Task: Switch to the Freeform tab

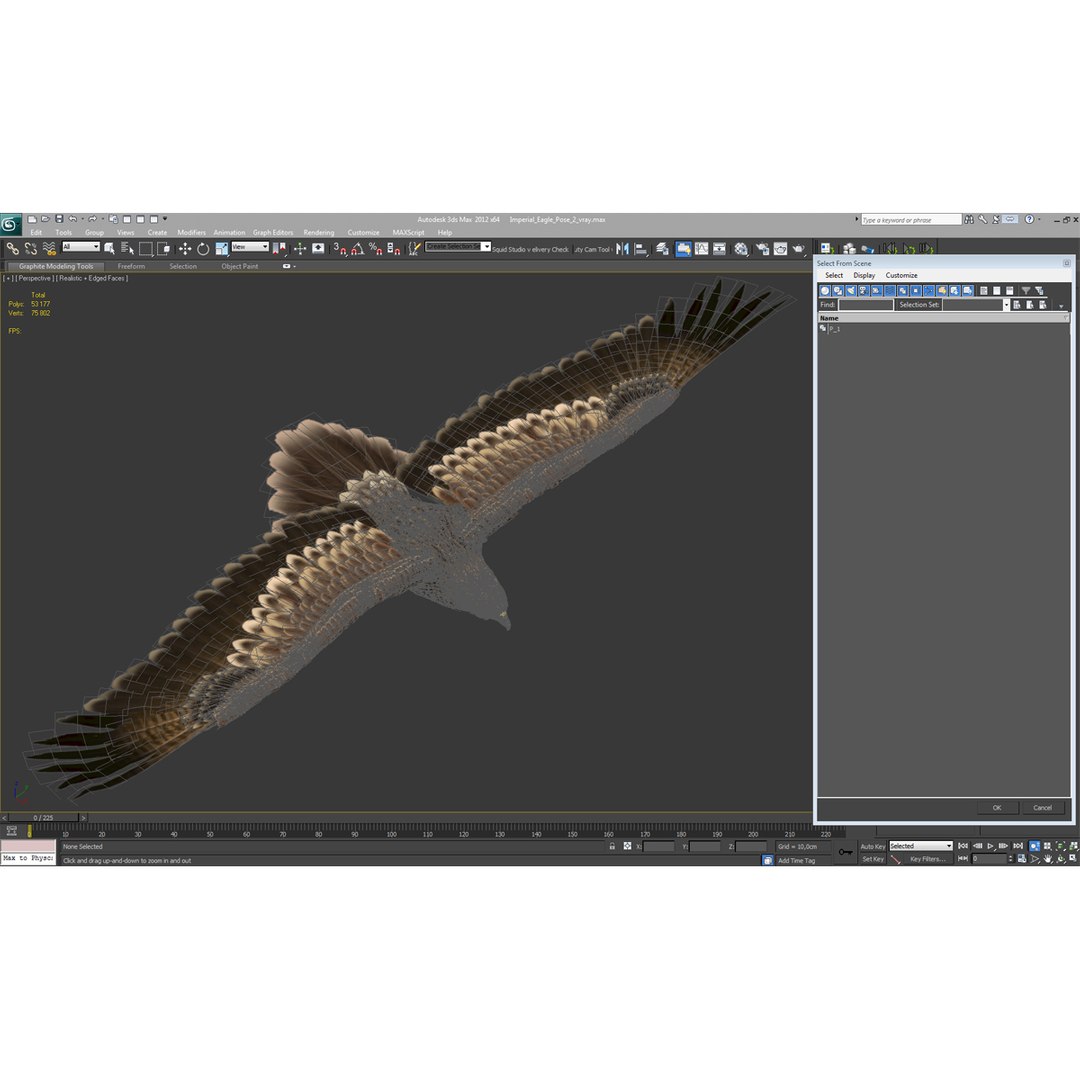Action: tap(131, 266)
